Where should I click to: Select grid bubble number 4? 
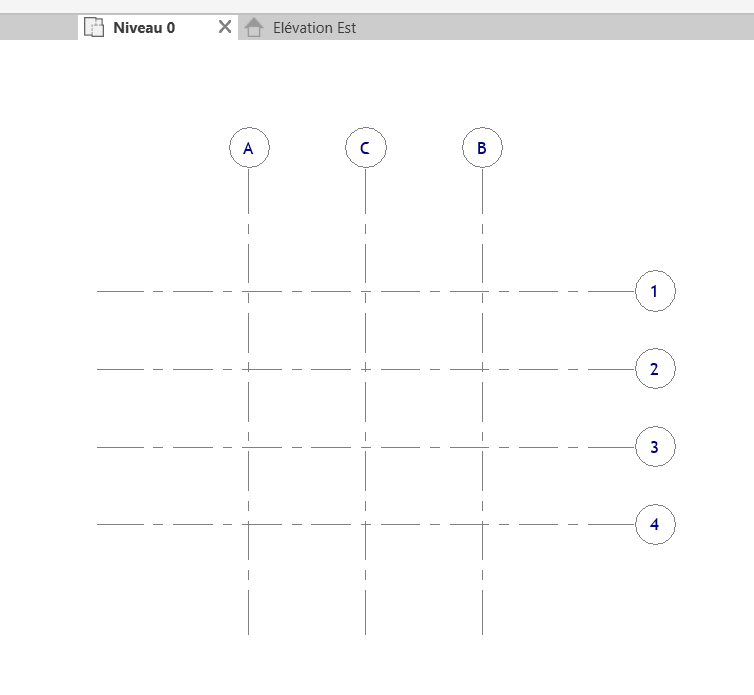[x=655, y=524]
